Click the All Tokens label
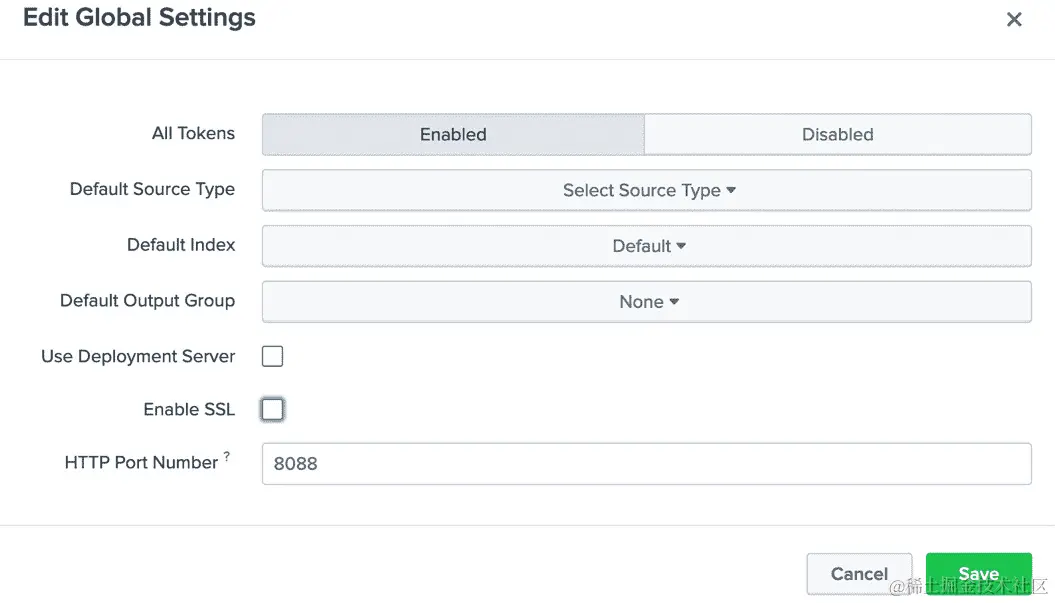 [x=193, y=133]
